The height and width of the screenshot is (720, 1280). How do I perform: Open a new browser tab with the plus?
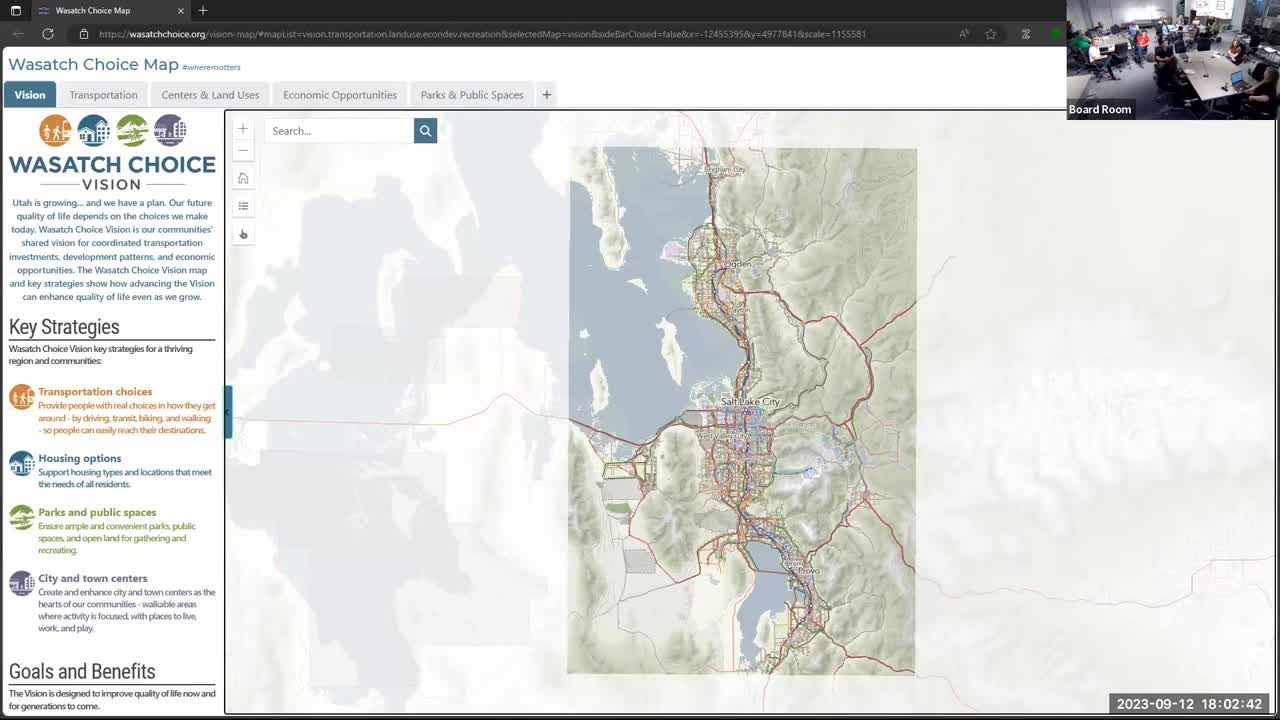coord(202,12)
